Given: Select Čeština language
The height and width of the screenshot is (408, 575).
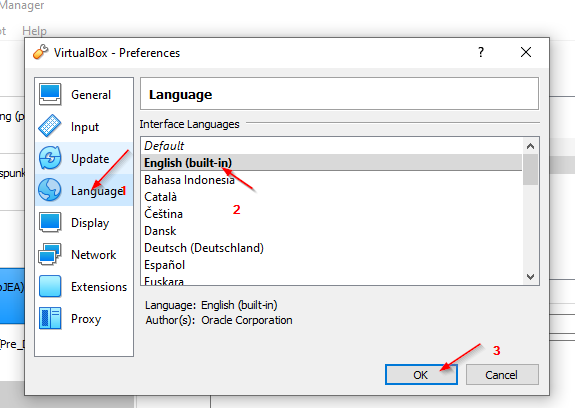Looking at the screenshot, I should 332,214.
